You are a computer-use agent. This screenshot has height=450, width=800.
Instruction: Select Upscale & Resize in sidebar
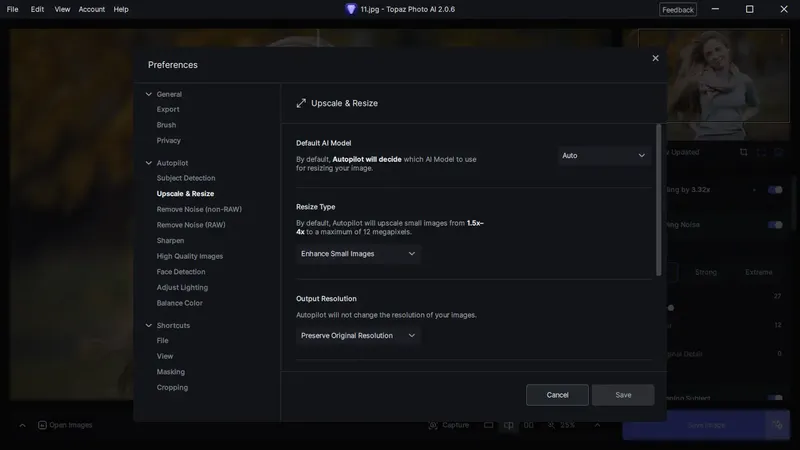pos(185,194)
